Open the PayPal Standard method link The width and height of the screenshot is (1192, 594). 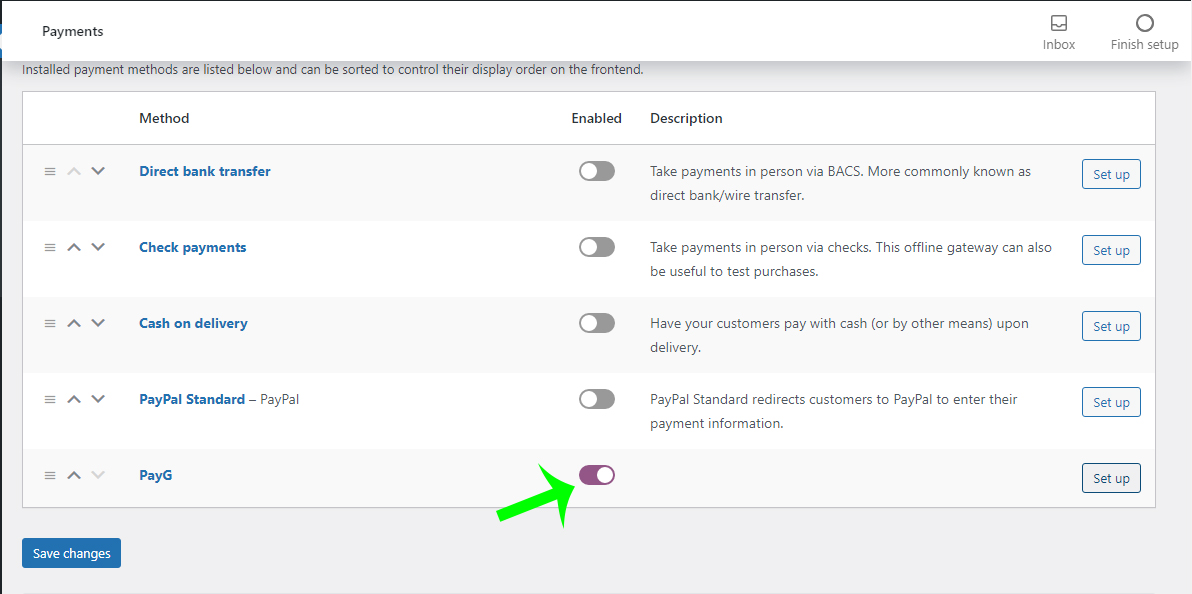(192, 399)
